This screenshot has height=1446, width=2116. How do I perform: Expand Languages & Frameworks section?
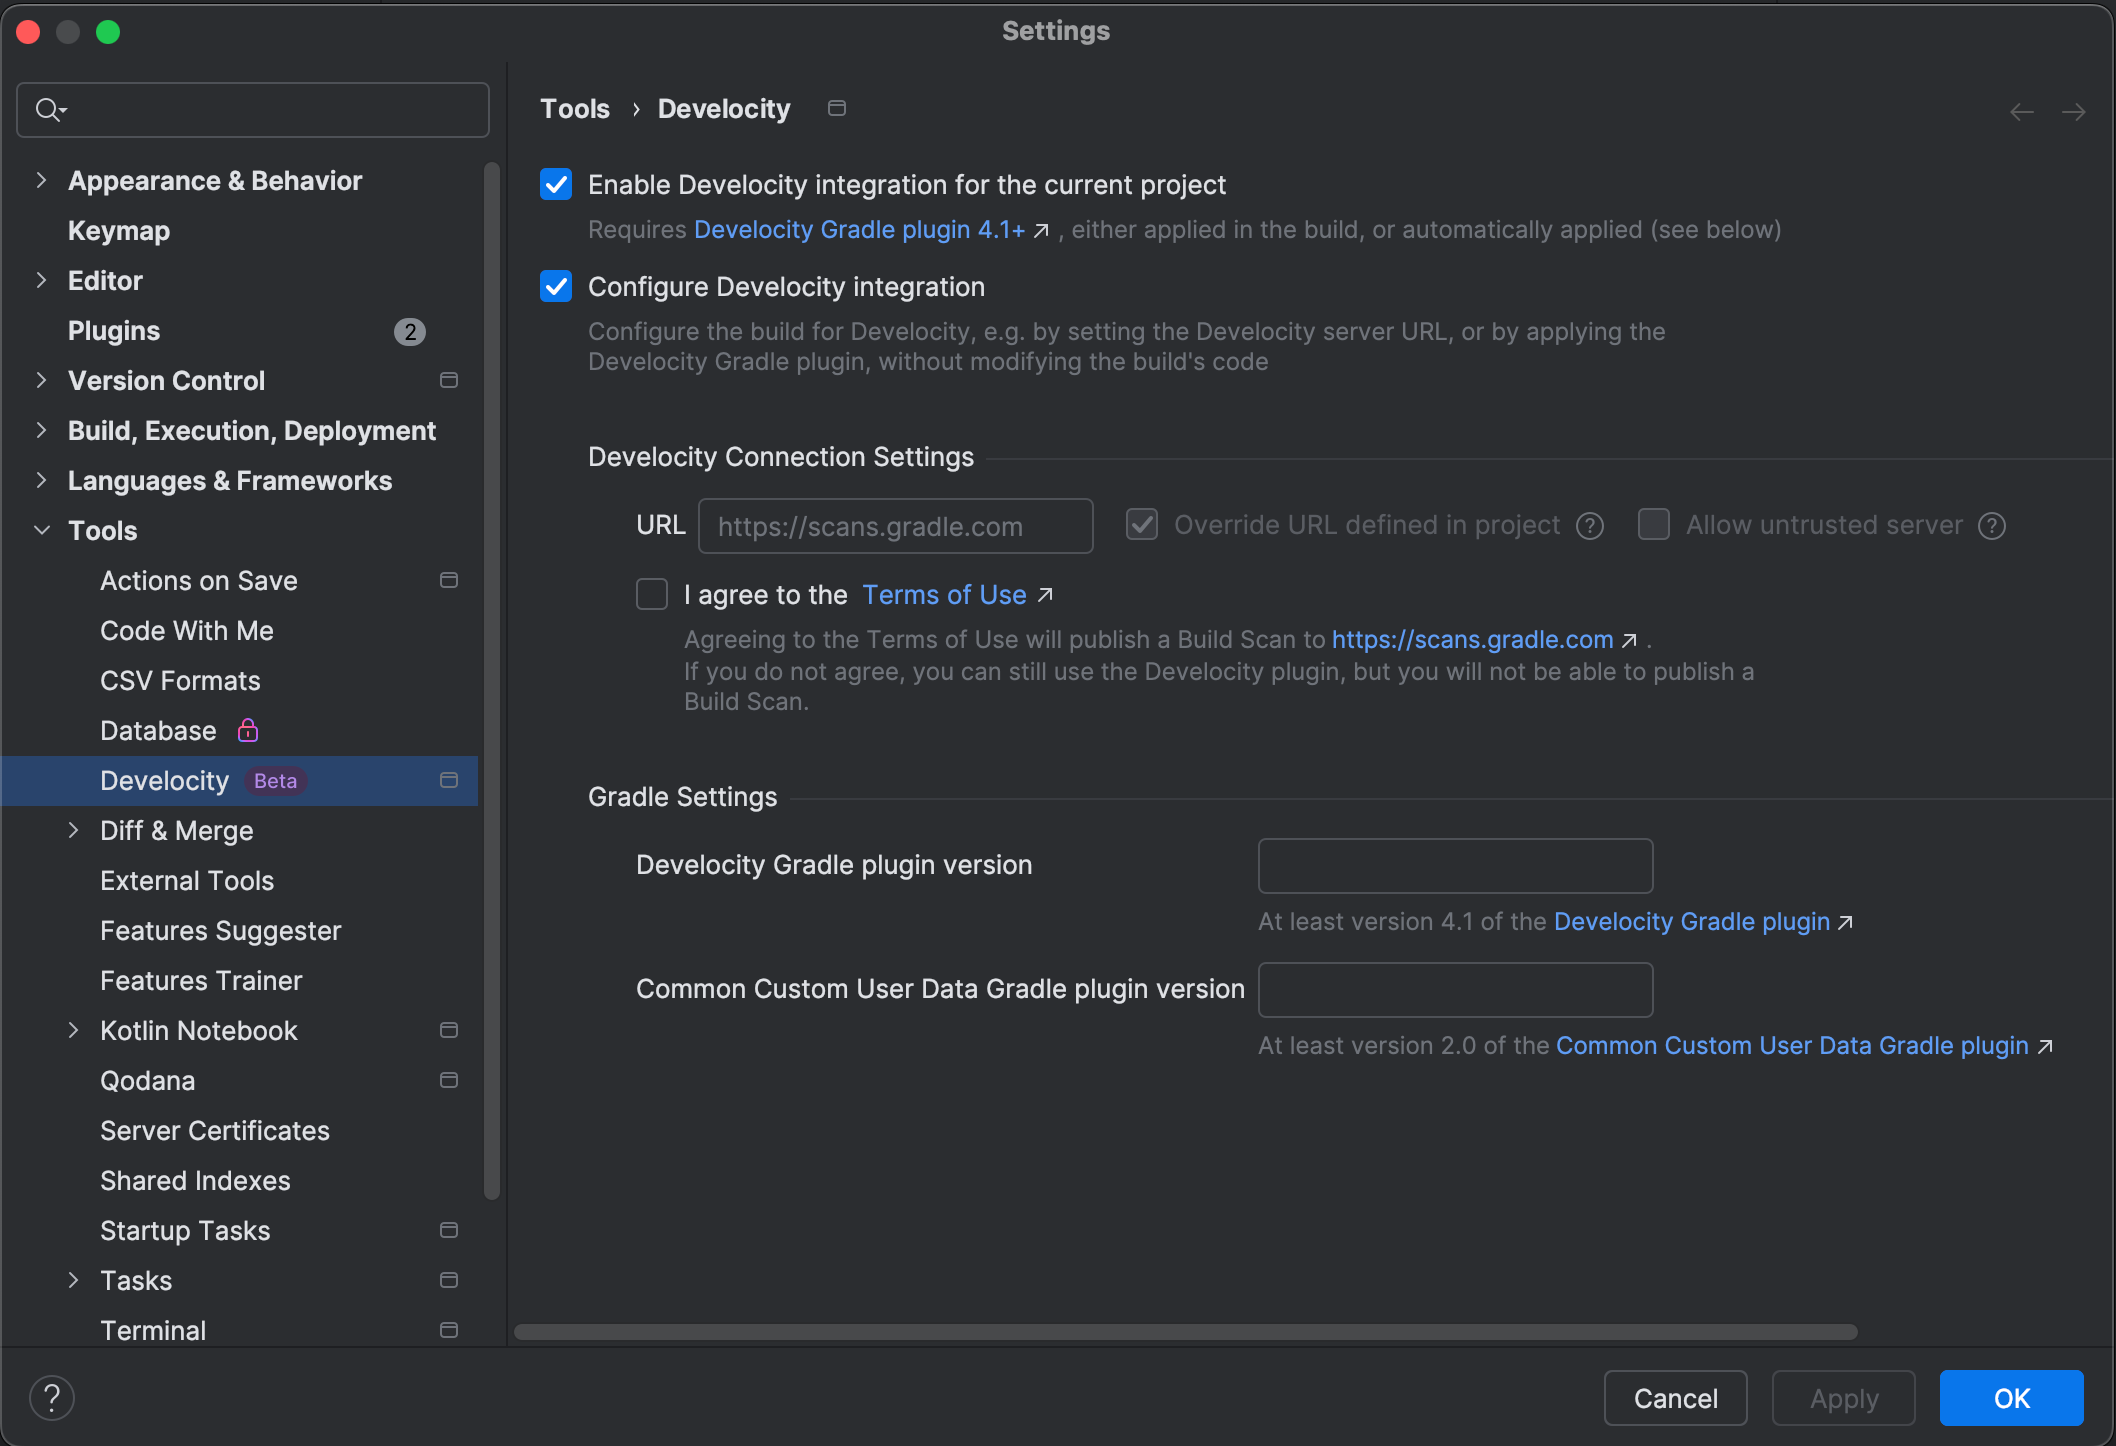[41, 480]
